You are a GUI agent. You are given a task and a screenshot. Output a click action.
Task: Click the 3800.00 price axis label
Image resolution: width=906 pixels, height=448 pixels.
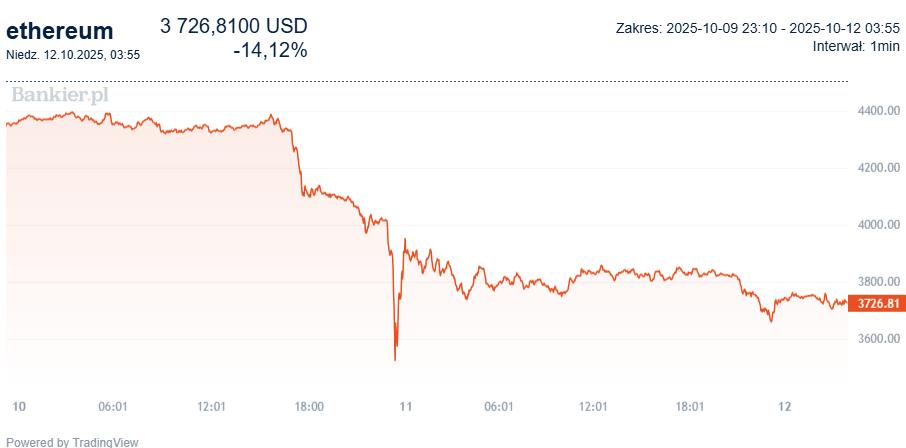click(x=877, y=282)
